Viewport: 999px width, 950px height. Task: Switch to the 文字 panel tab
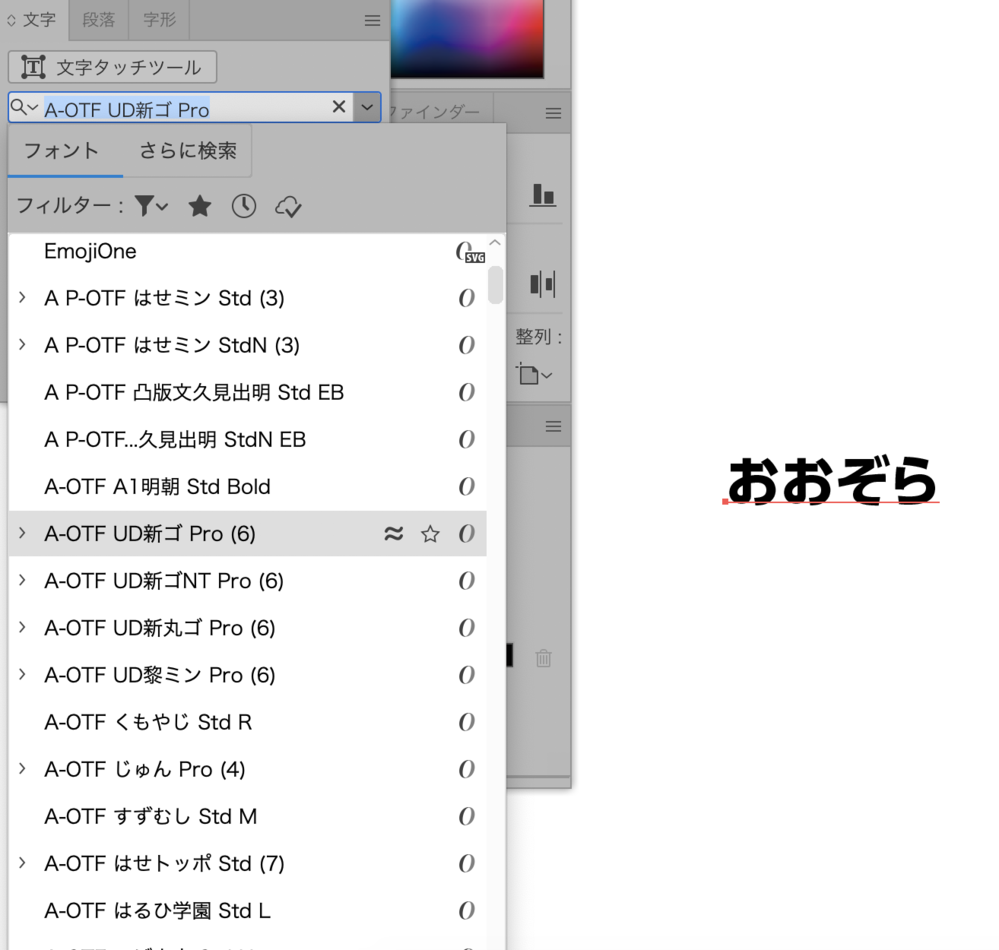[40, 20]
